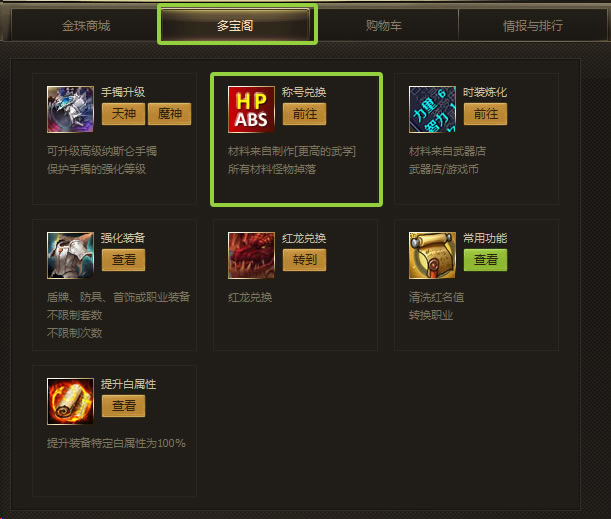
Task: Click the red HP ABS icon
Action: point(251,109)
